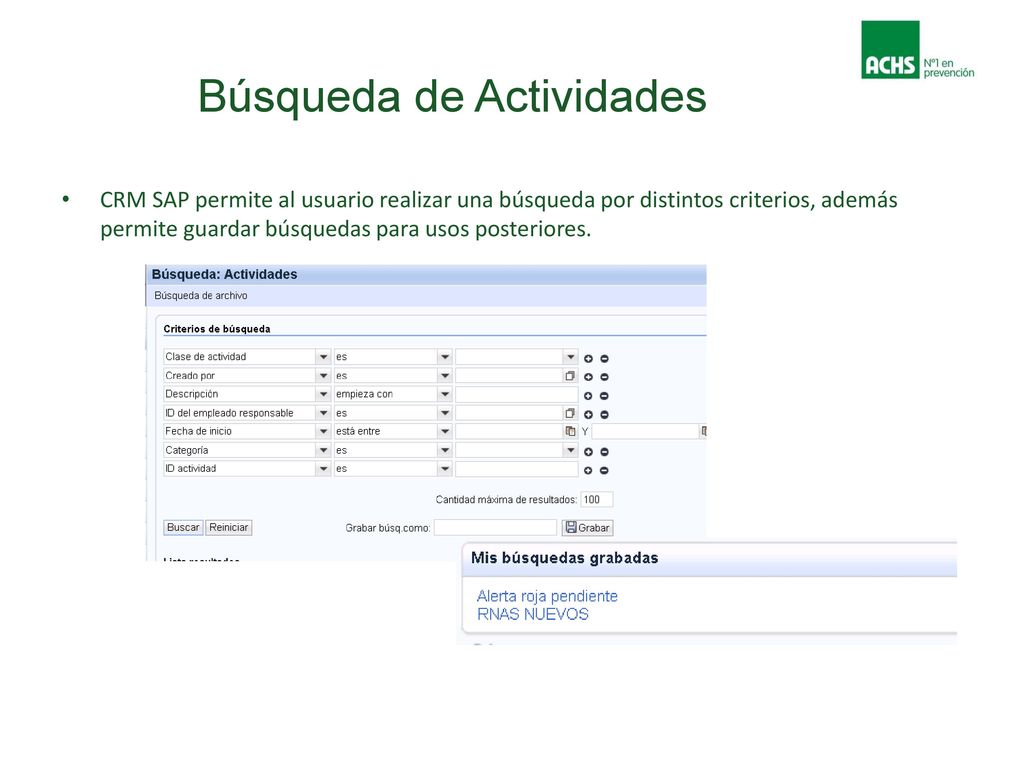Image resolution: width=1024 pixels, height=768 pixels.
Task: Click the Fecha de inicio start date field
Action: click(509, 431)
